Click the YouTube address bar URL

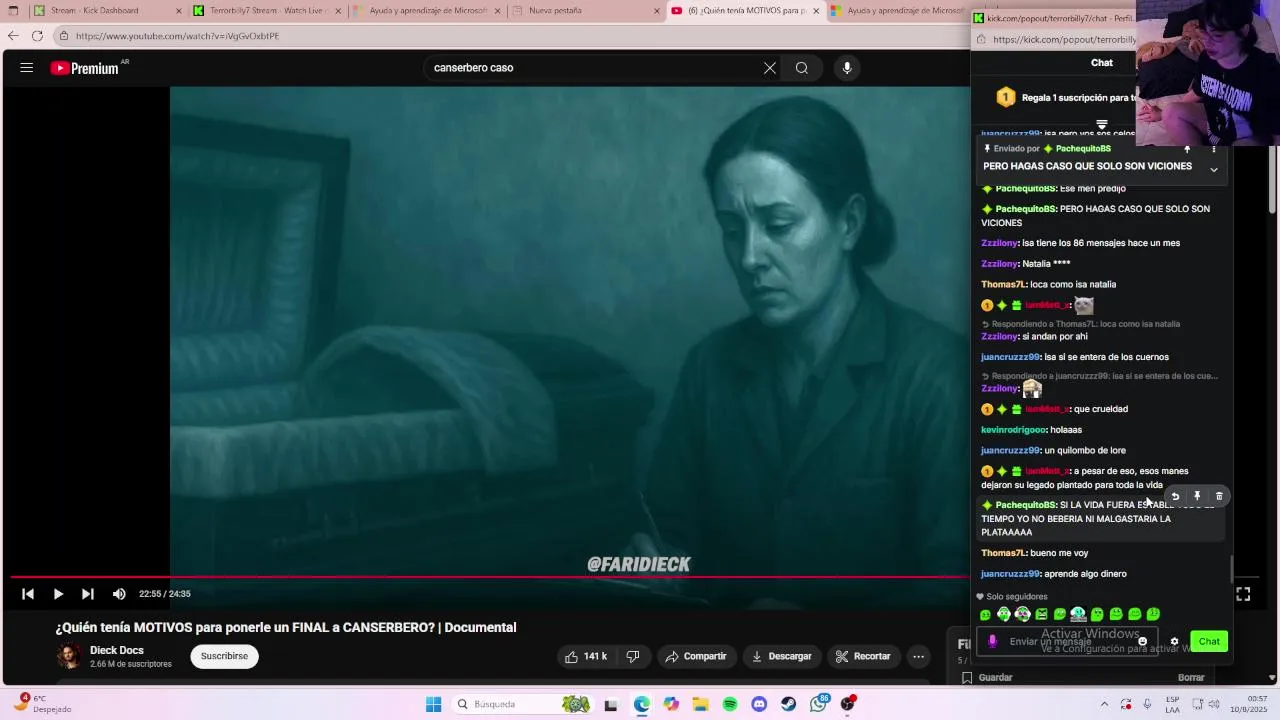[177, 36]
